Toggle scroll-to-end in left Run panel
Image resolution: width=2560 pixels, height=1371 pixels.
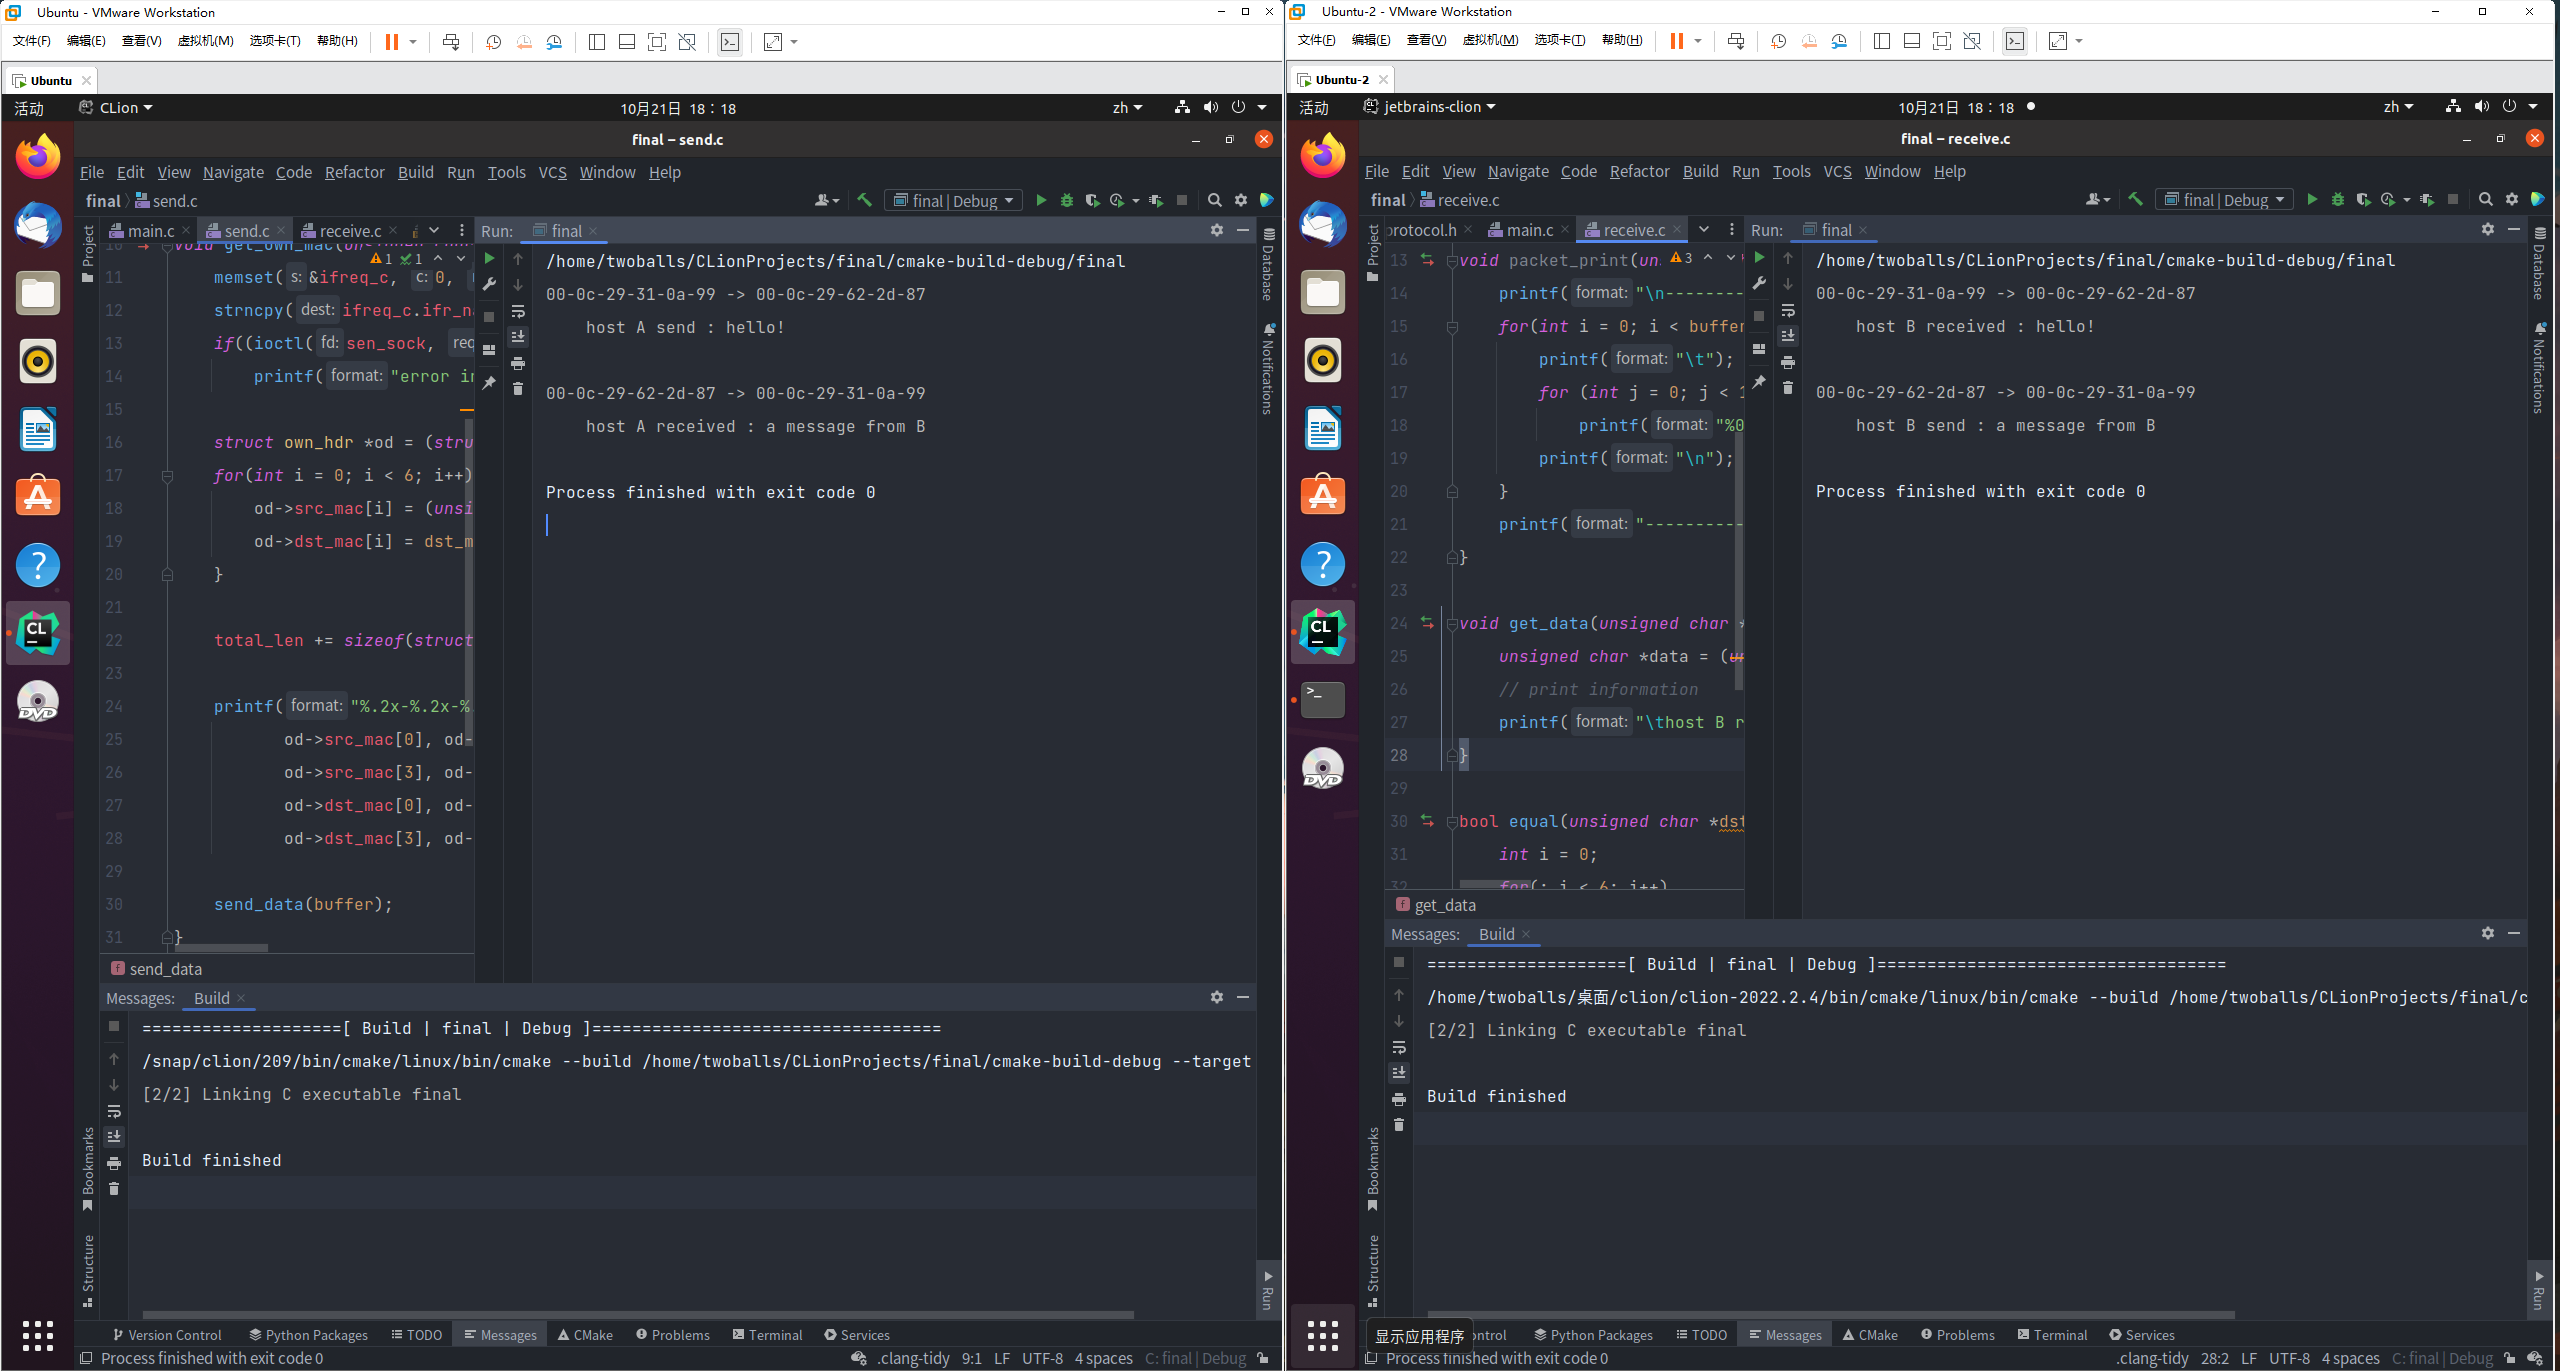coord(518,337)
